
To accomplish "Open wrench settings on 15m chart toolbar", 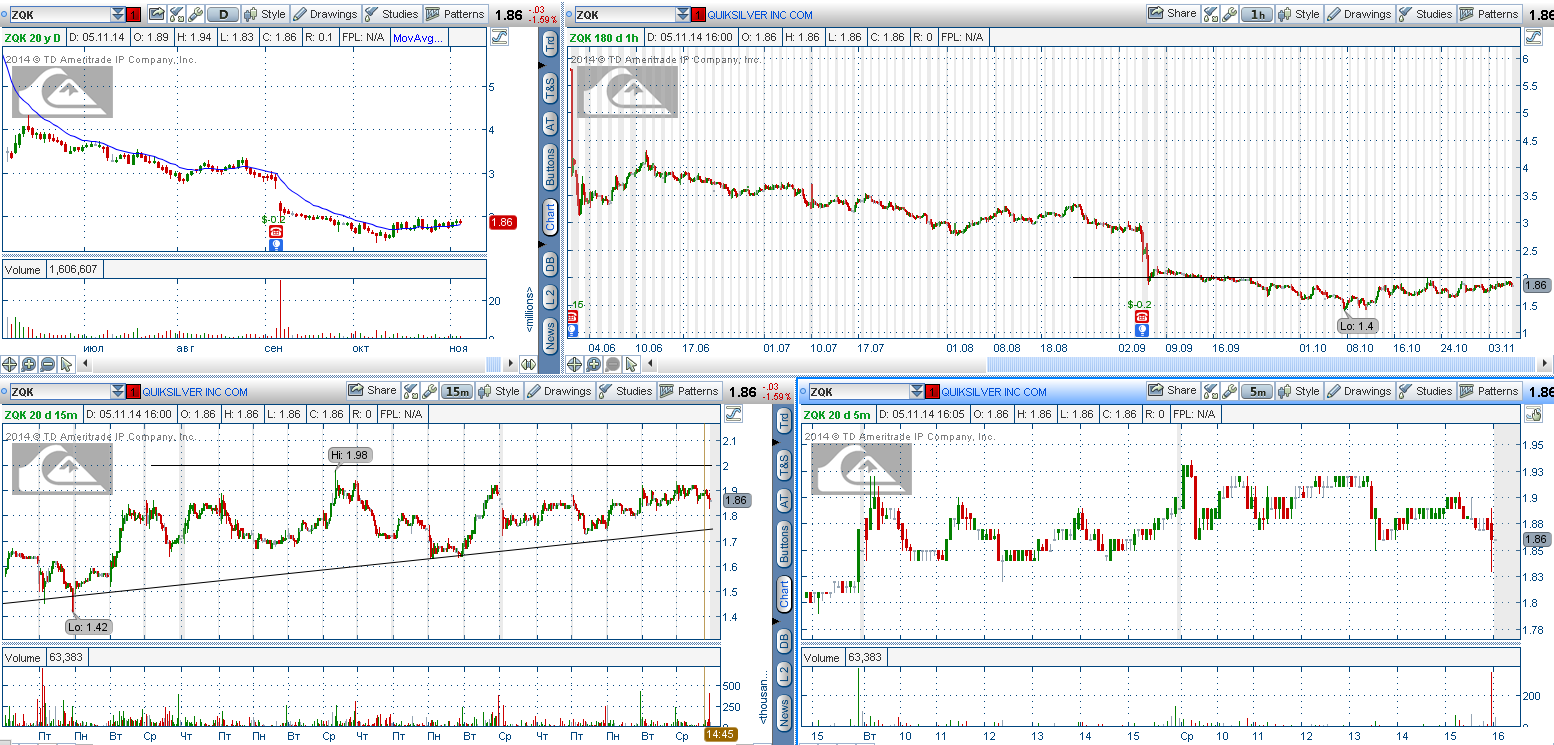I will pos(429,391).
